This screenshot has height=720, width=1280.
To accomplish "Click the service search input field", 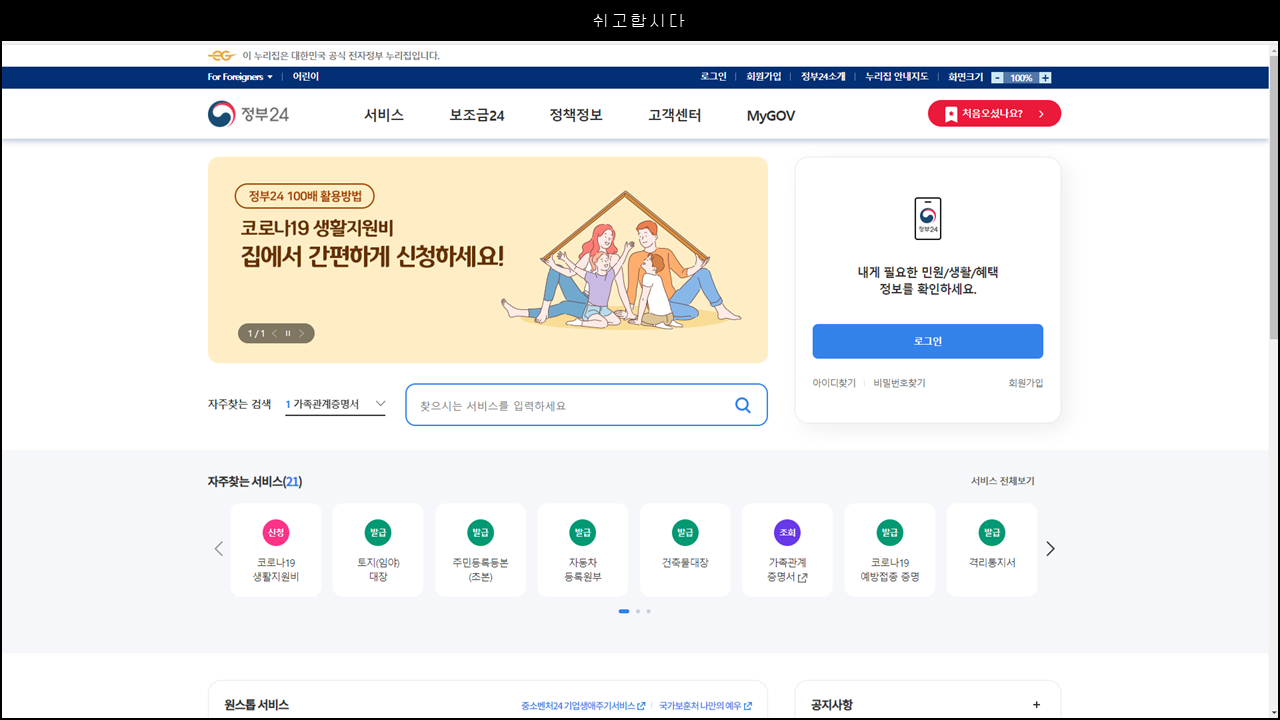I will [x=586, y=405].
